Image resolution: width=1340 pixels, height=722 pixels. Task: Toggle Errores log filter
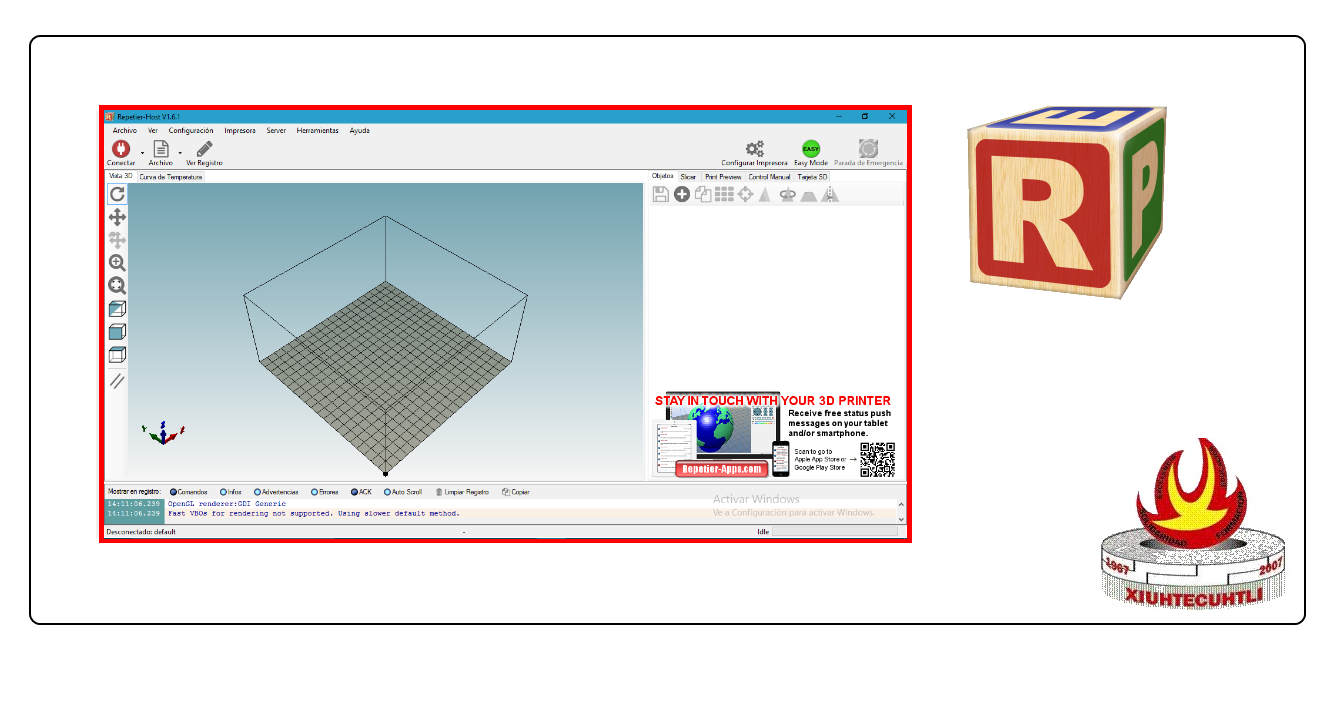click(x=325, y=492)
